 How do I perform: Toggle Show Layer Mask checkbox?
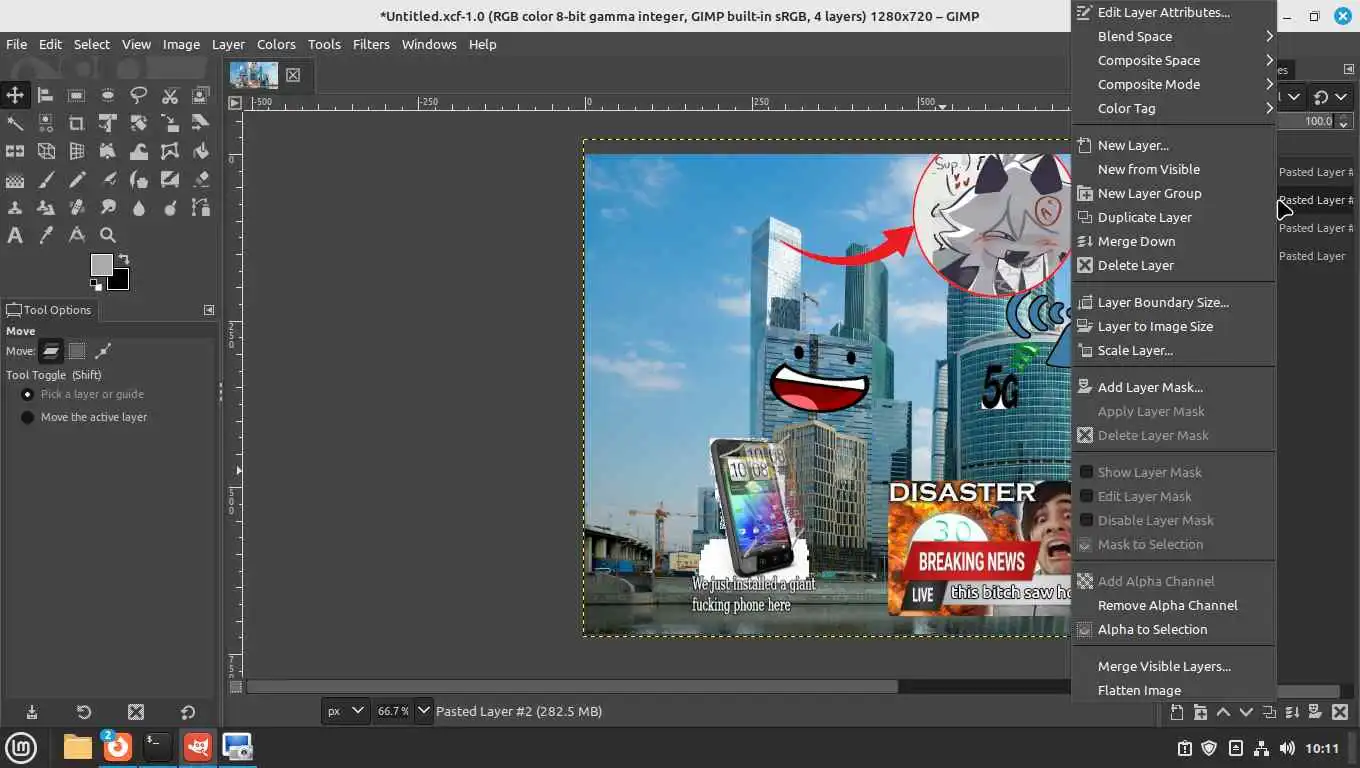click(1086, 472)
